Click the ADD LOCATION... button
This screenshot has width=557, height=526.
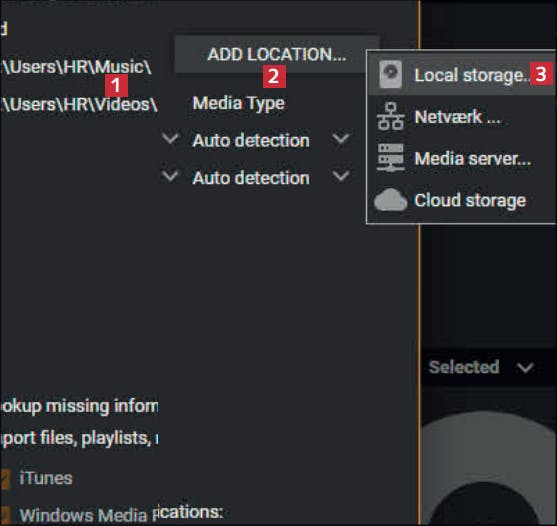[277, 55]
